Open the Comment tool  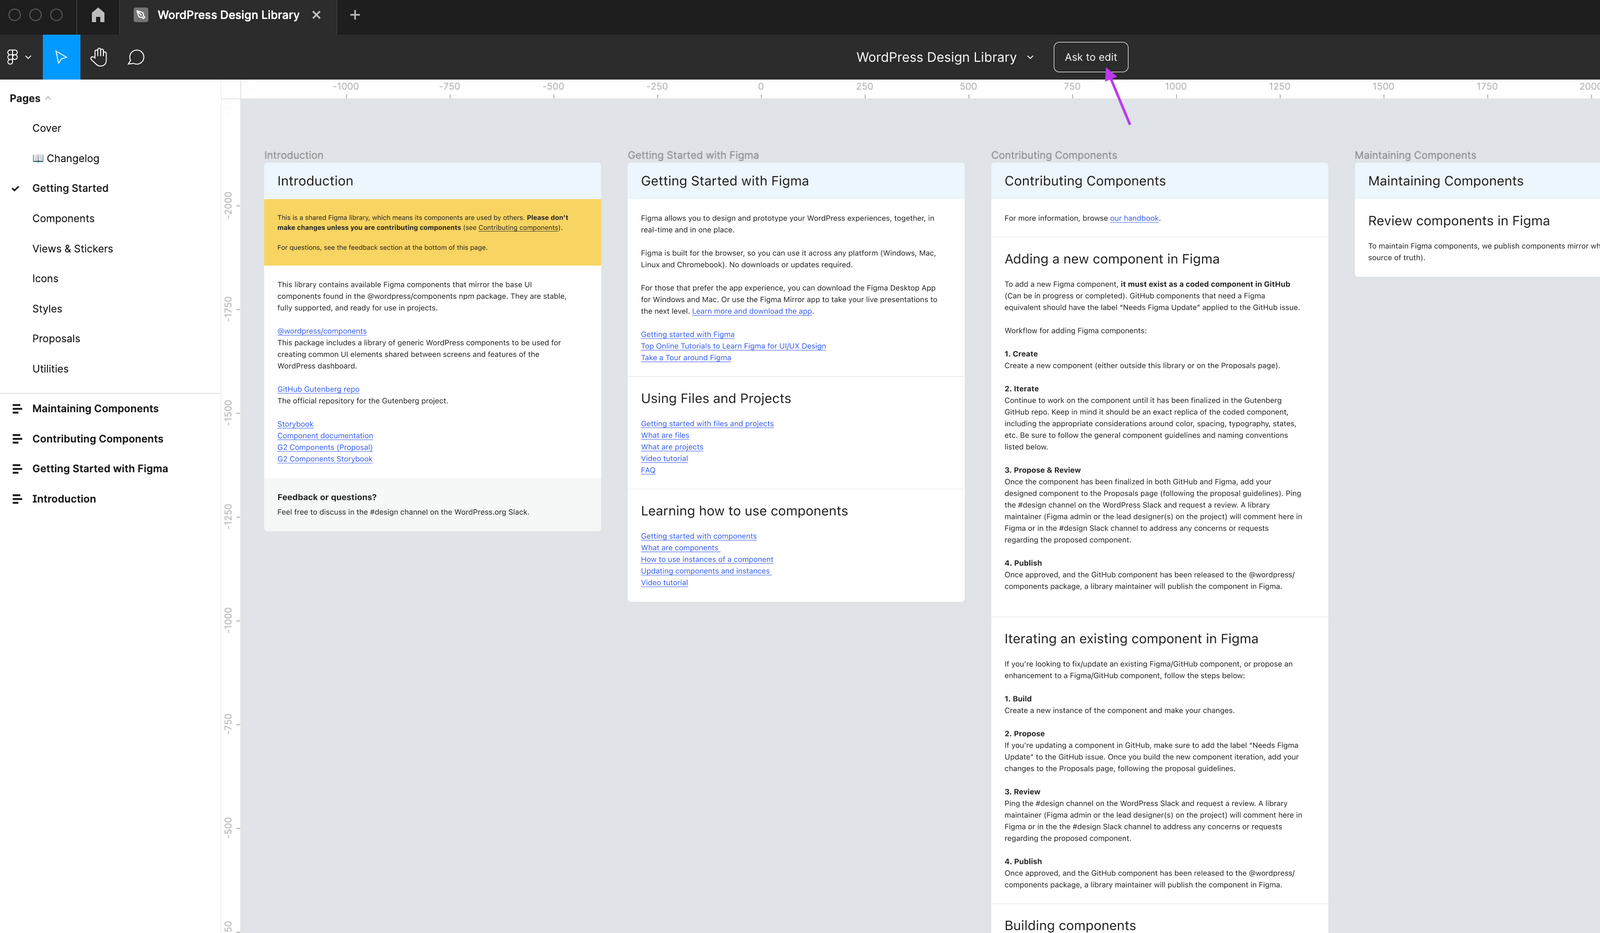[136, 56]
